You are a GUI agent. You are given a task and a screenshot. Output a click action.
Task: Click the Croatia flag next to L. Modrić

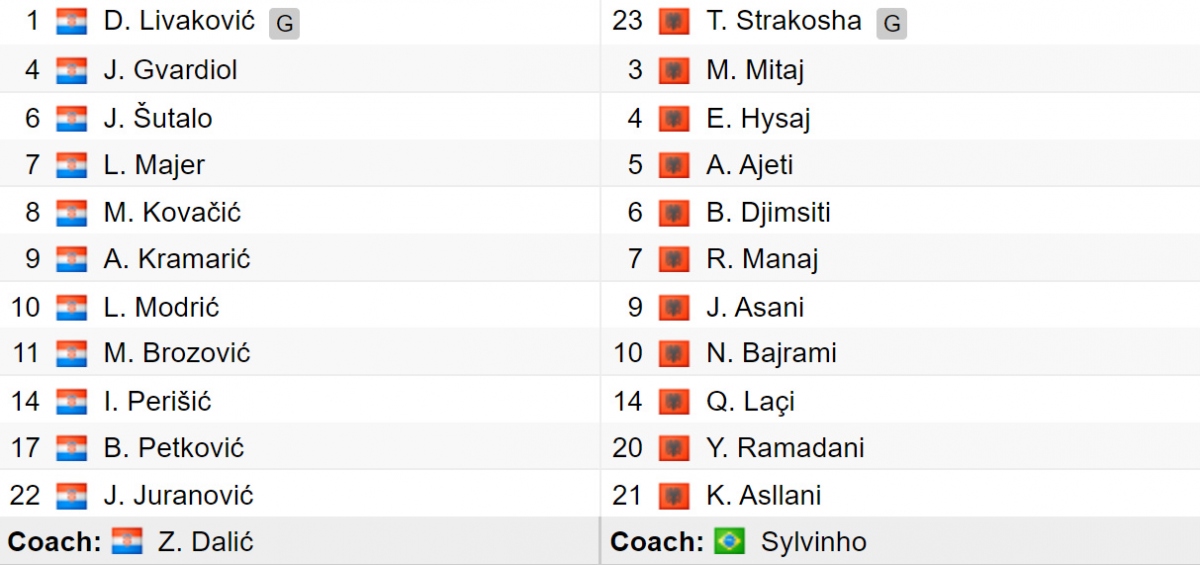pos(72,307)
